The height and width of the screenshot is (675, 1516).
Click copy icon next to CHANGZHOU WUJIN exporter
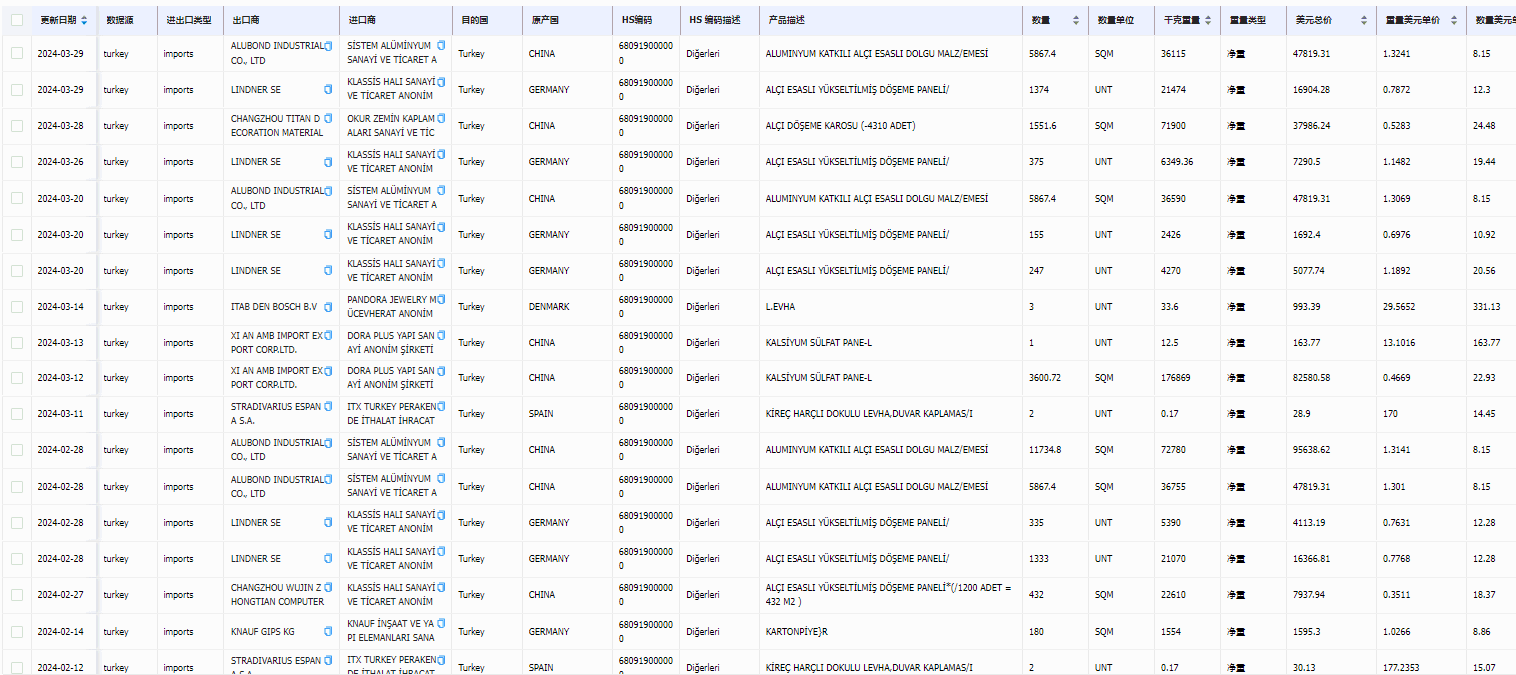pyautogui.click(x=328, y=588)
